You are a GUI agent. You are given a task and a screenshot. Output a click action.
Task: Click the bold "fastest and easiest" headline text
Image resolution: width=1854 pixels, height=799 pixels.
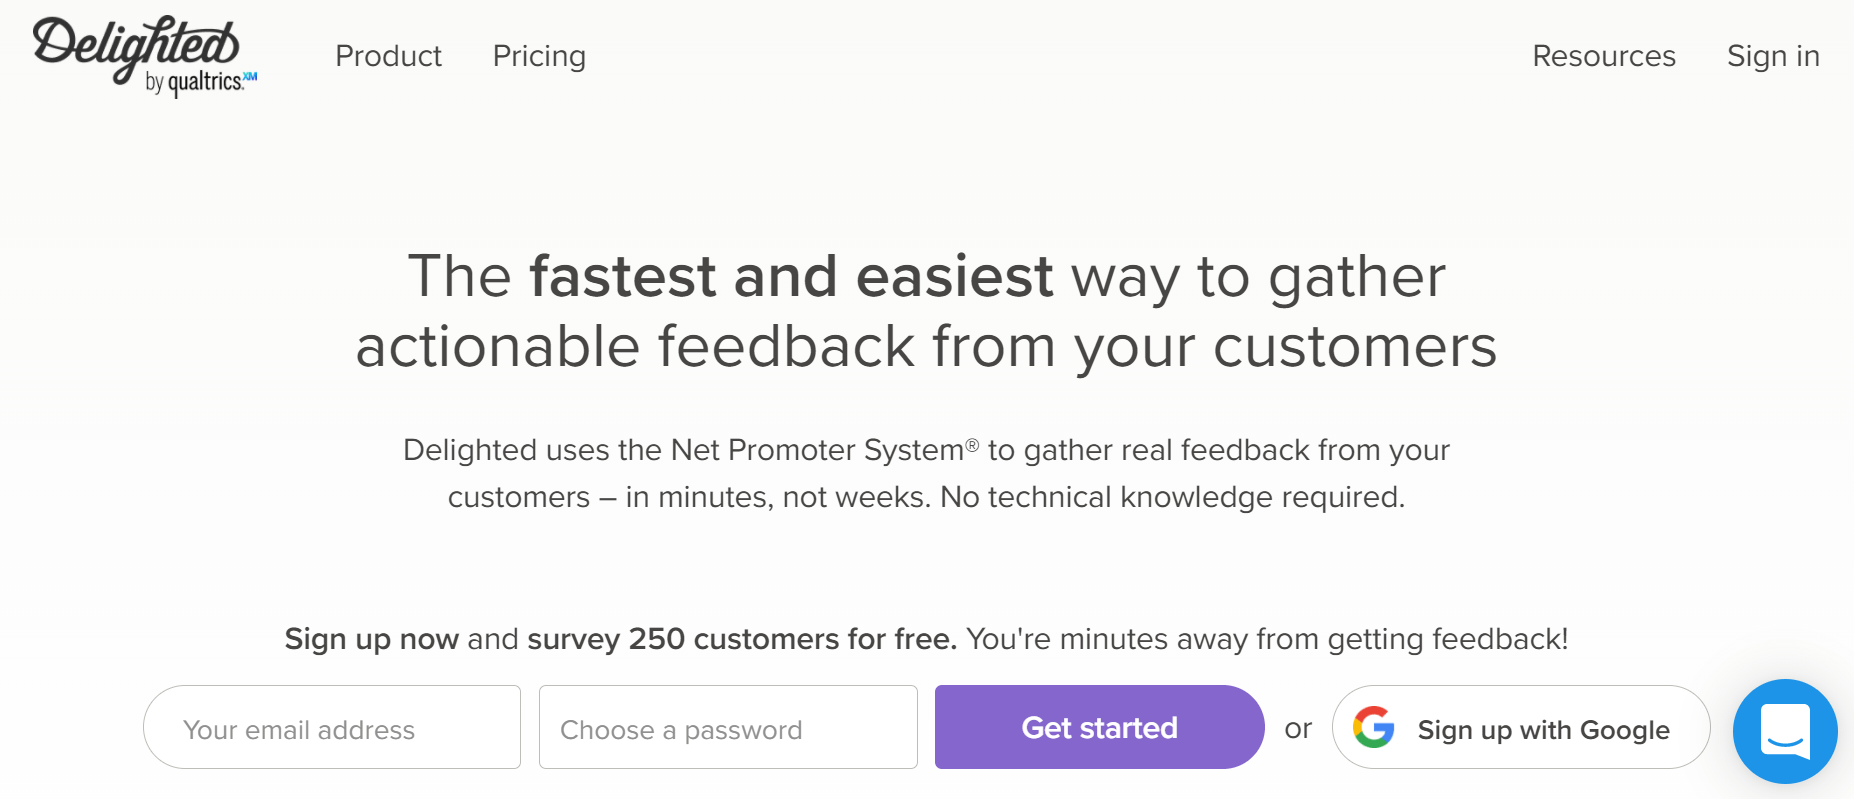[791, 277]
